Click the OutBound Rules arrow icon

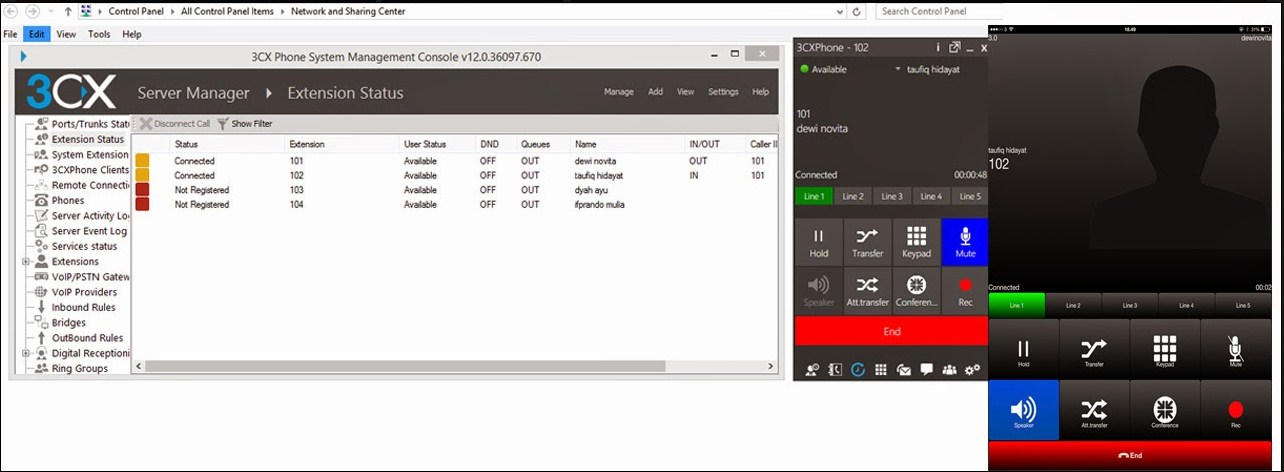click(41, 338)
